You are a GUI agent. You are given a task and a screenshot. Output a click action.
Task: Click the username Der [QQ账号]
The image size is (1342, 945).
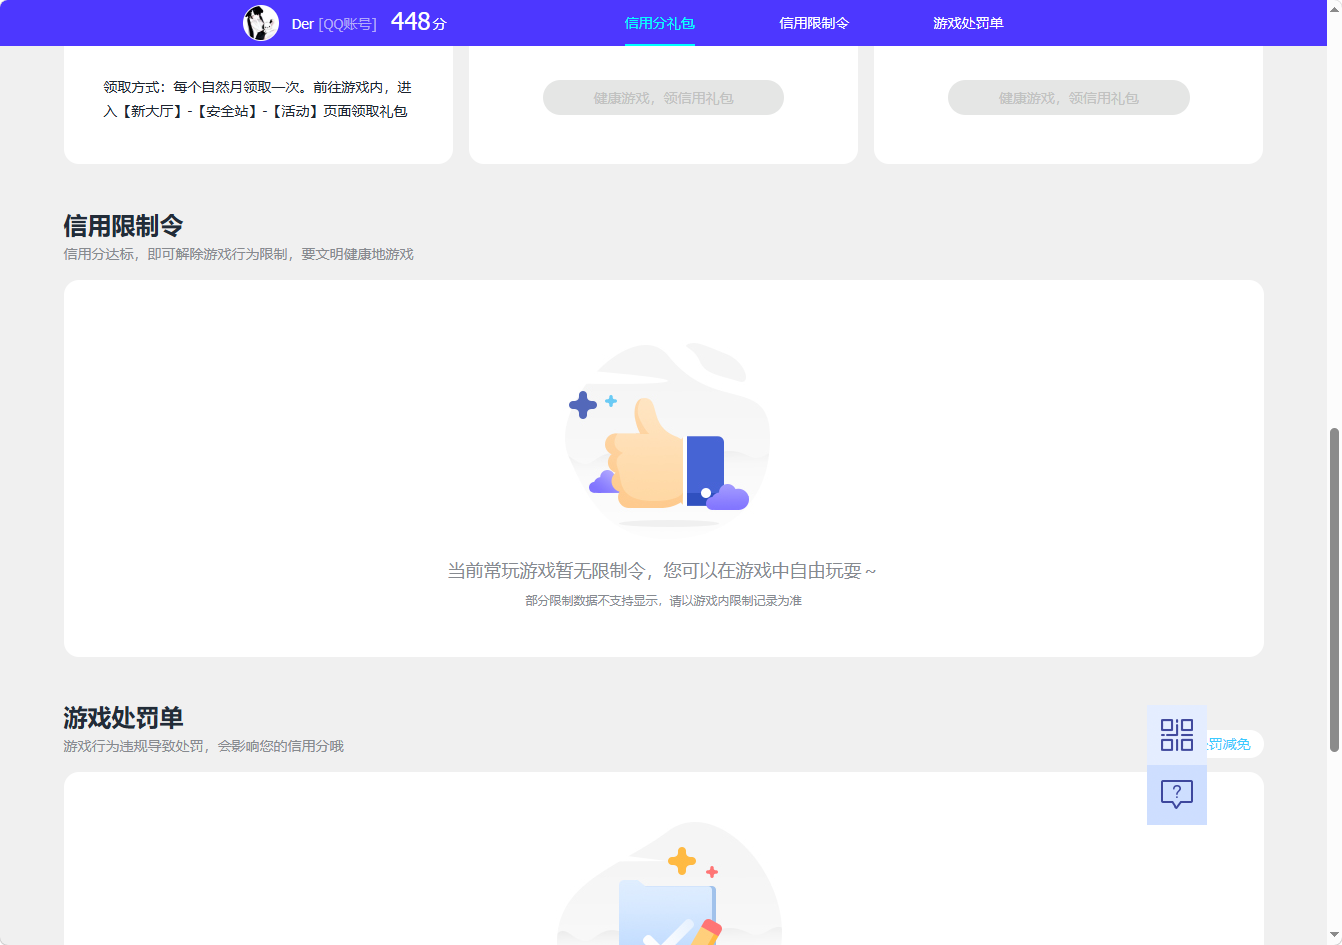point(334,24)
